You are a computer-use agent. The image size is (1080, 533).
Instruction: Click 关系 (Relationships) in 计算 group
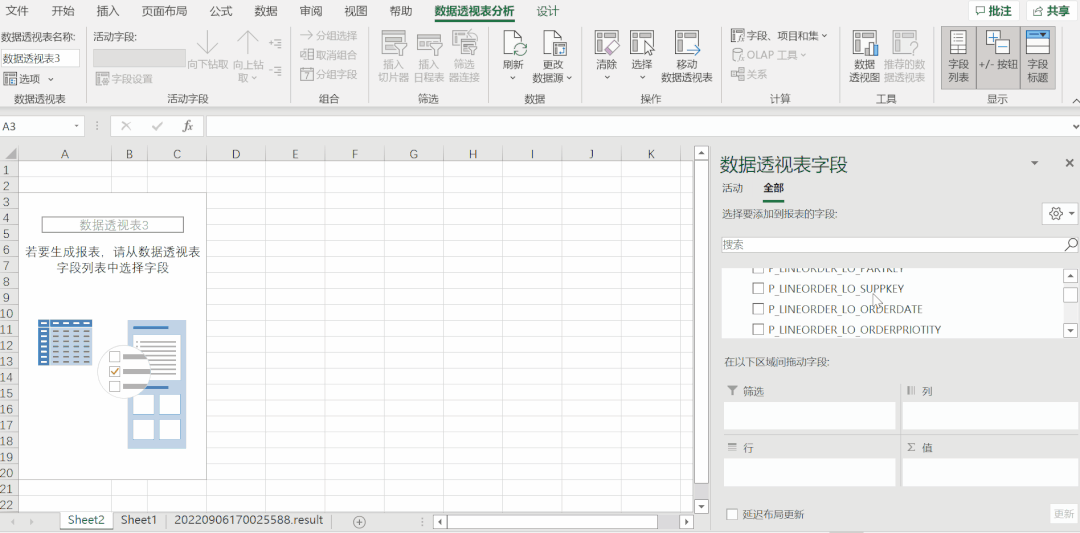click(749, 74)
